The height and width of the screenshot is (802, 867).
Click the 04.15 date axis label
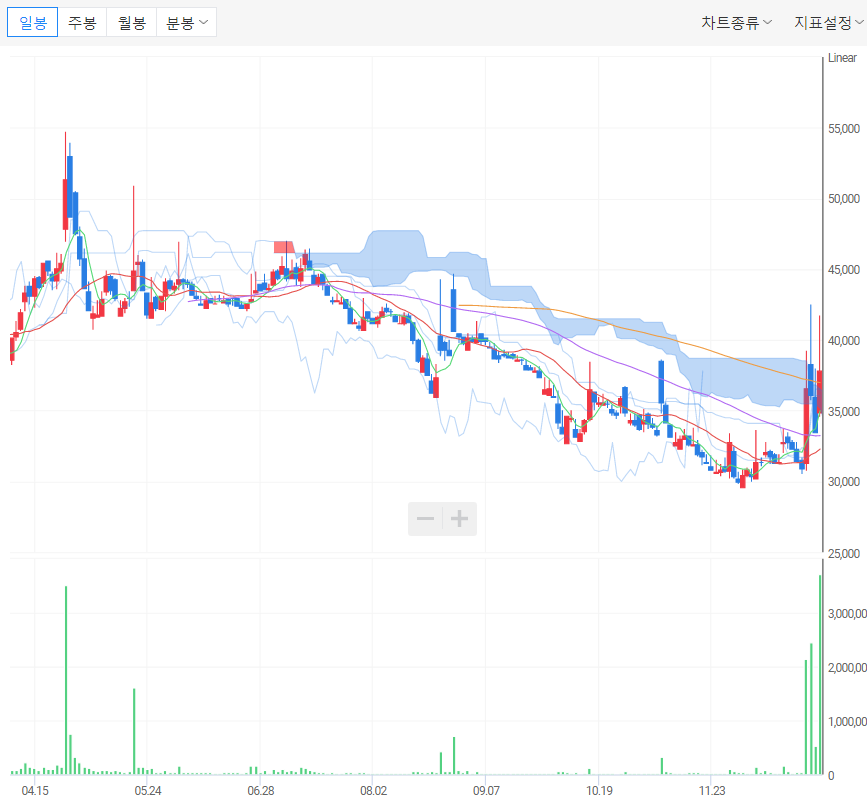[35, 790]
